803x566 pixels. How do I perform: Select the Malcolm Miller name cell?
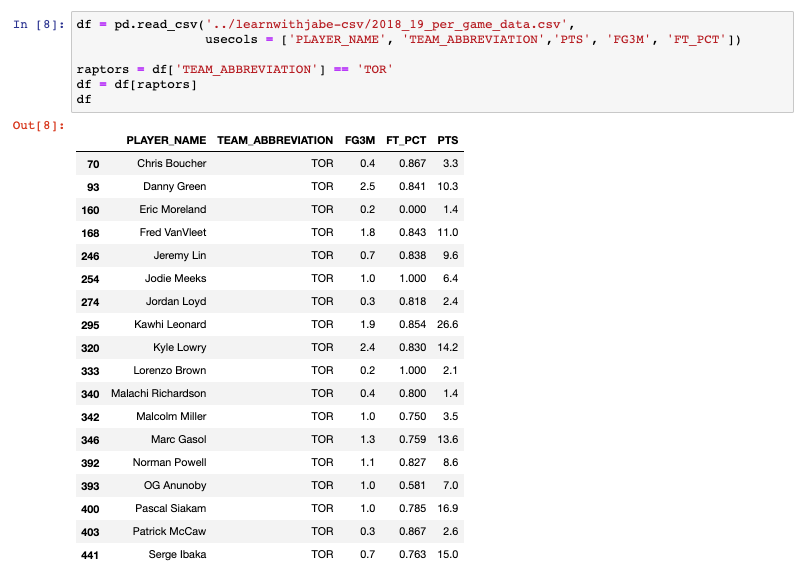171,417
